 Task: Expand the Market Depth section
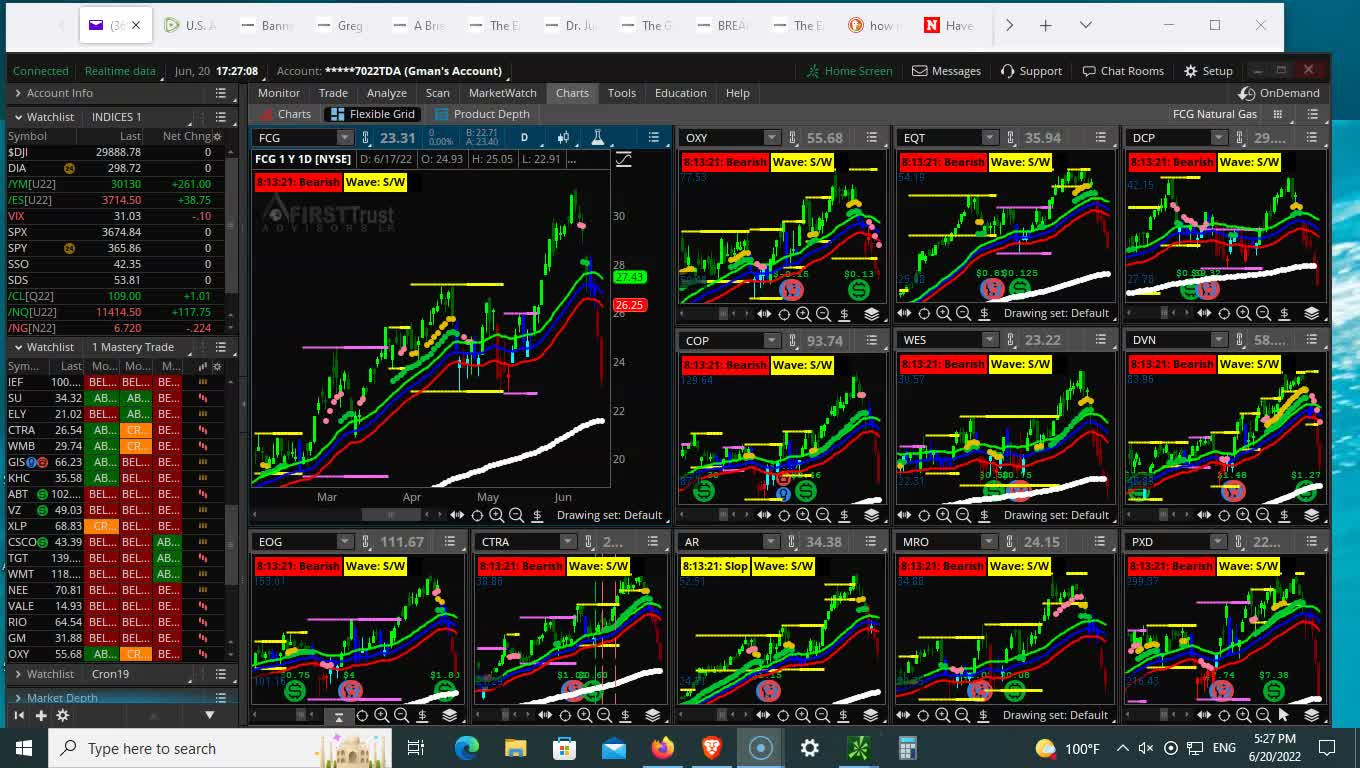[x=18, y=698]
